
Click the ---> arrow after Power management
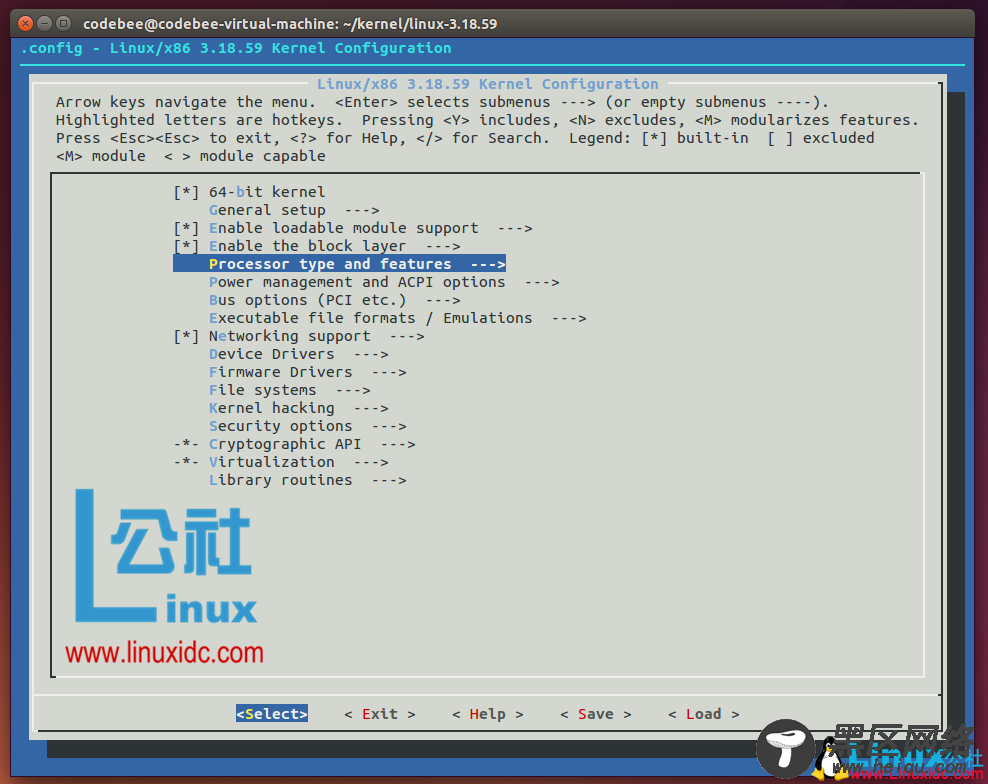point(542,282)
